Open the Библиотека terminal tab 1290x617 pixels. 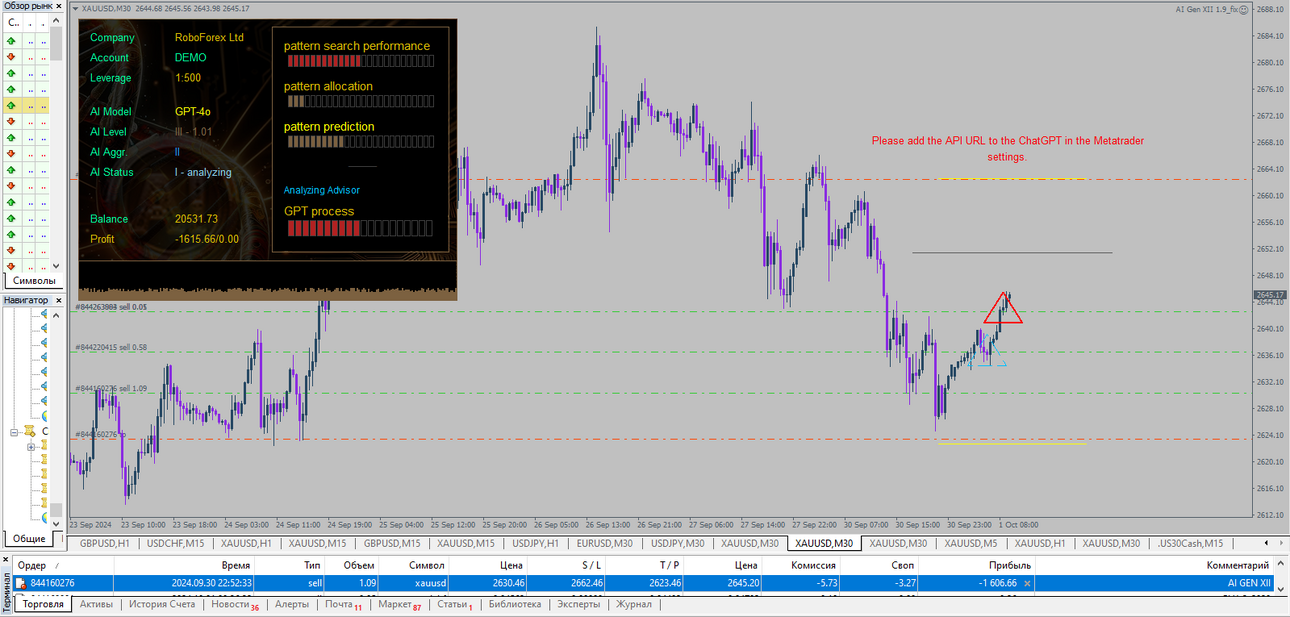(513, 604)
